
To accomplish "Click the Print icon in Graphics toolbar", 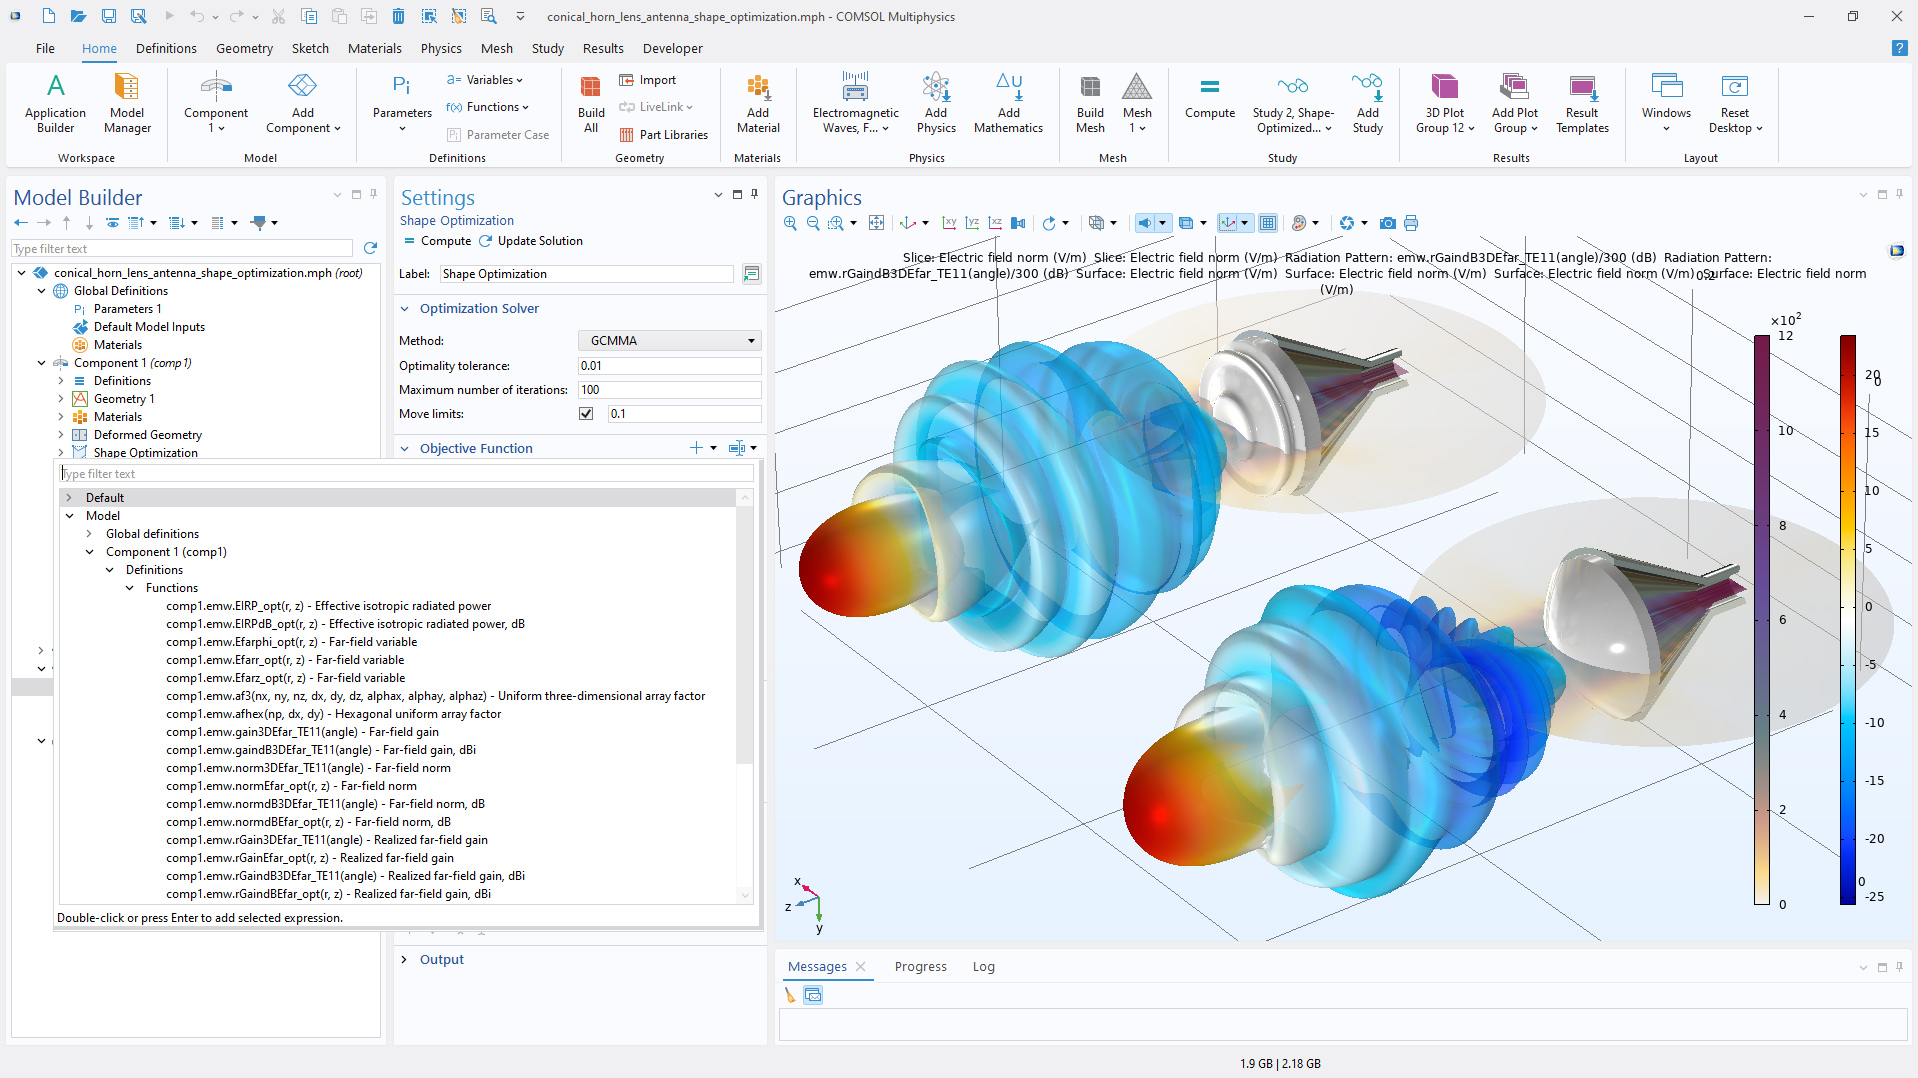I will coord(1411,223).
